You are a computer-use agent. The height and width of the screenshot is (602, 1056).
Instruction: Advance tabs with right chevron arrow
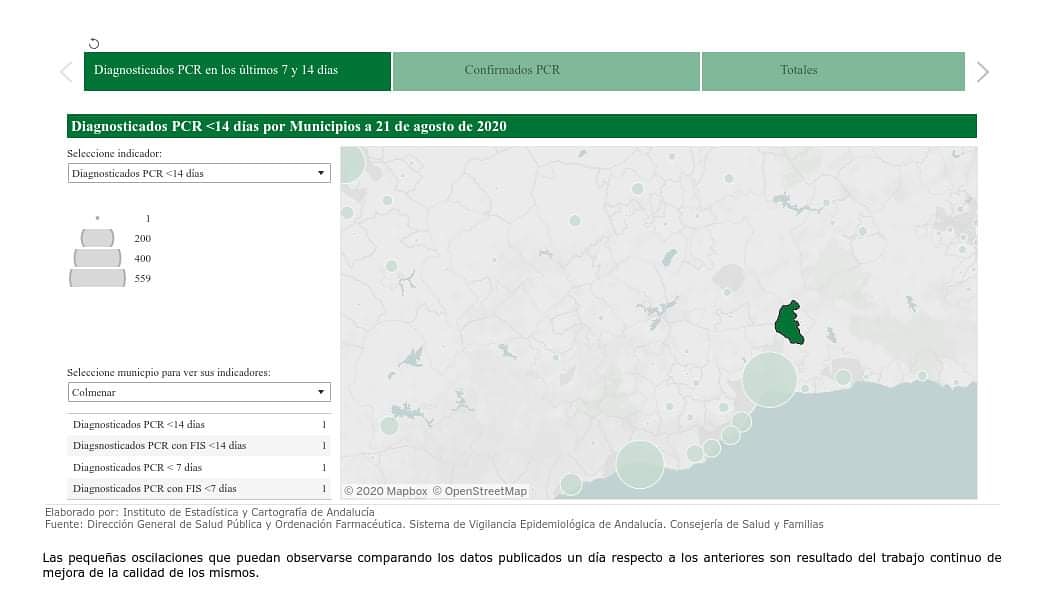point(983,72)
